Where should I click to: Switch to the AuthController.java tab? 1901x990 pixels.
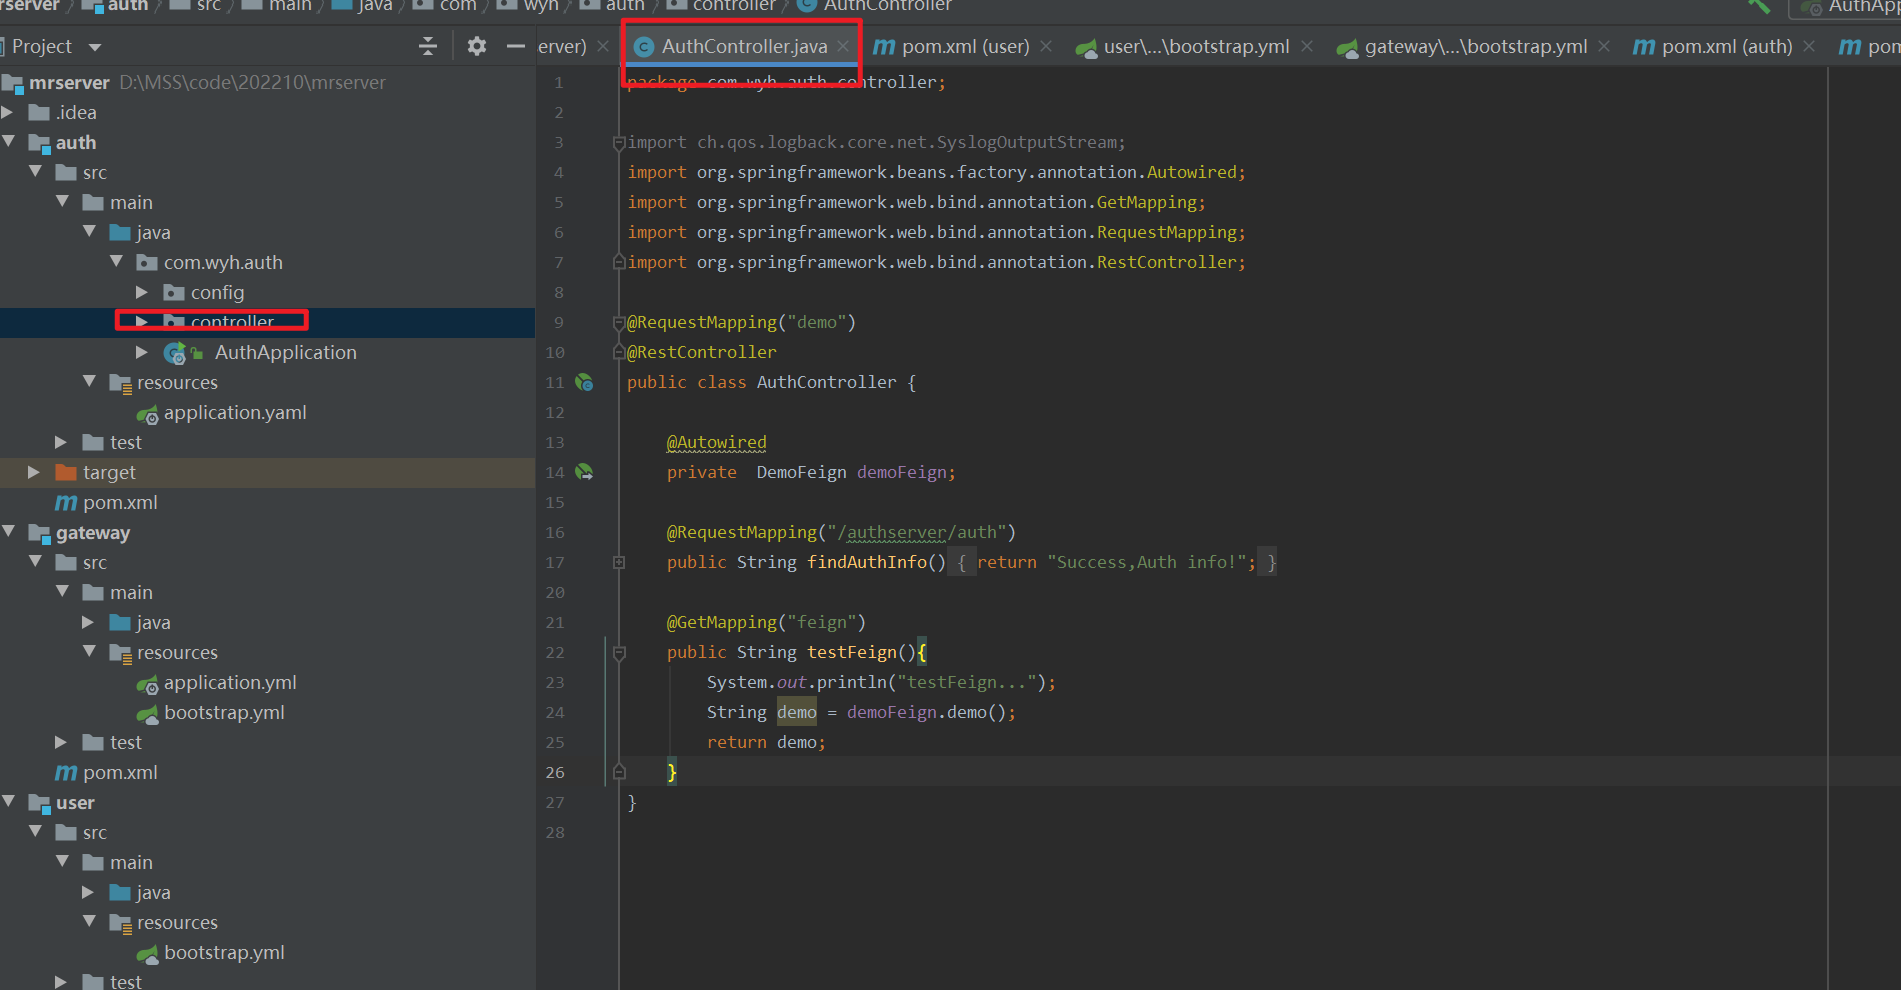coord(744,46)
